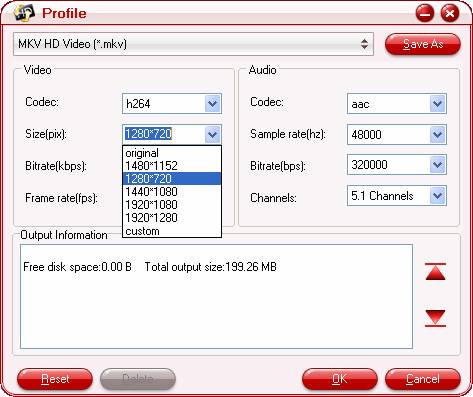Click the 'Bitrate(kbps):' video label

coord(56,166)
